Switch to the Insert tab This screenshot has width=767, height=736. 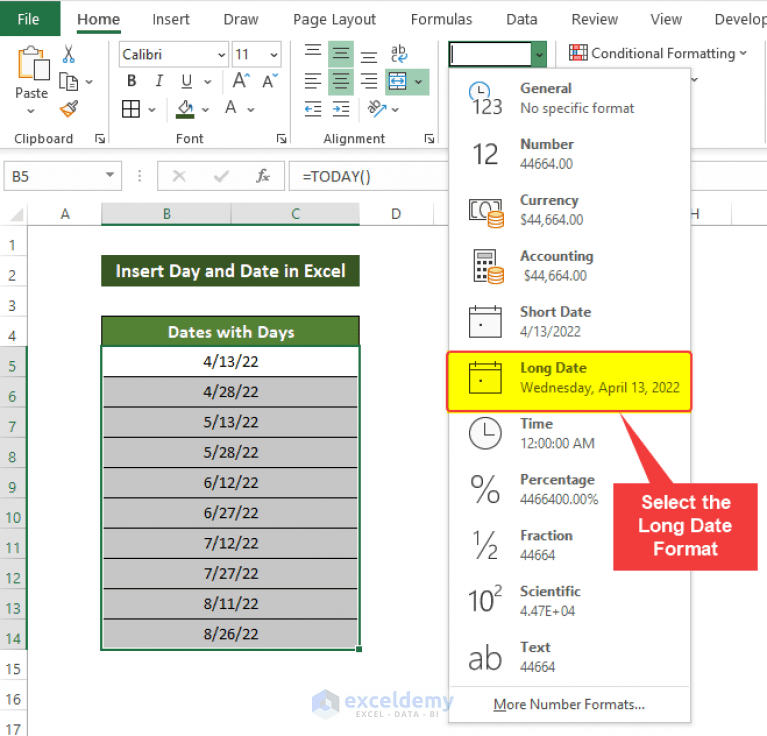click(x=171, y=19)
